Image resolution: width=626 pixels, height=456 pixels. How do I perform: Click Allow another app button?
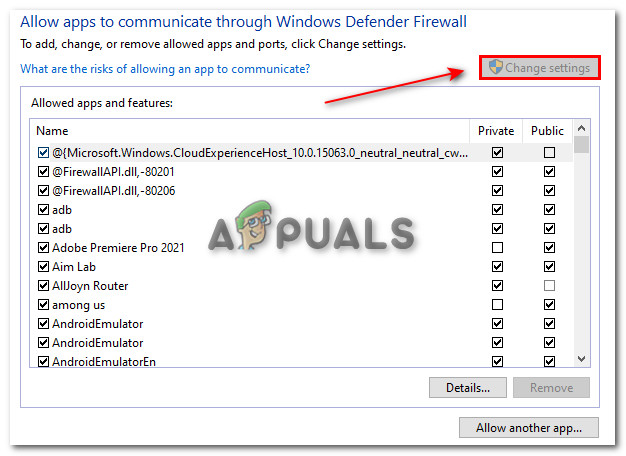click(x=528, y=428)
